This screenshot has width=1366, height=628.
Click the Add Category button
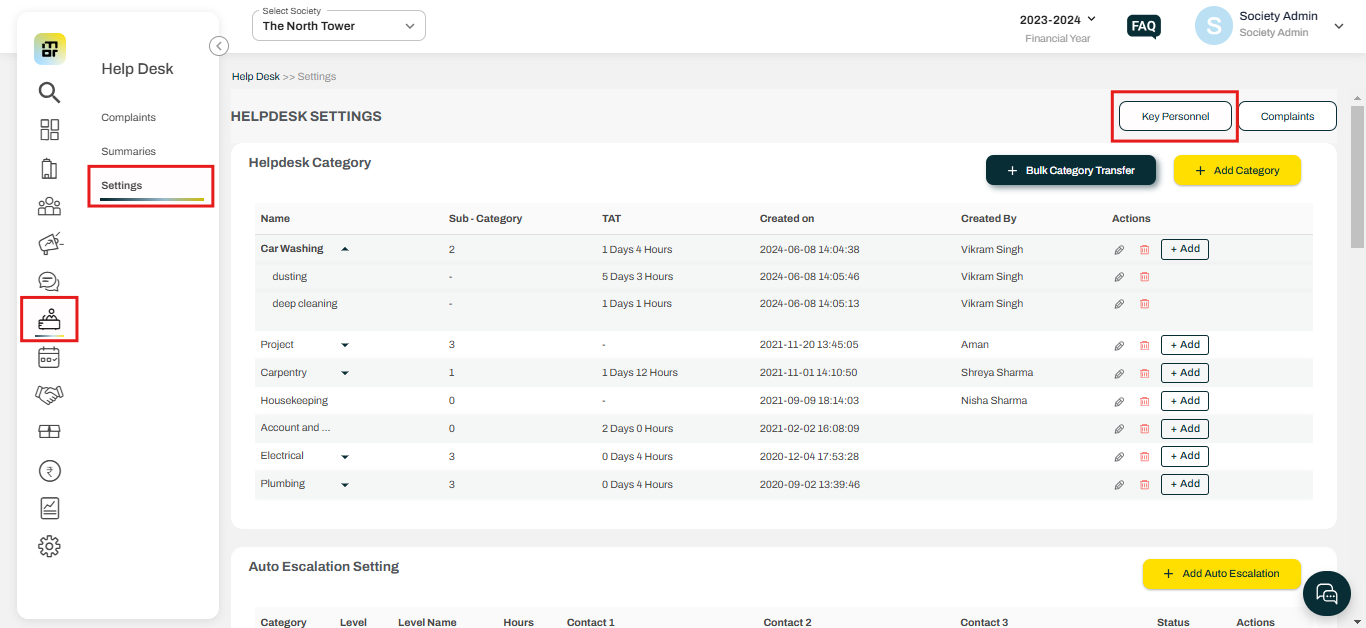point(1237,170)
